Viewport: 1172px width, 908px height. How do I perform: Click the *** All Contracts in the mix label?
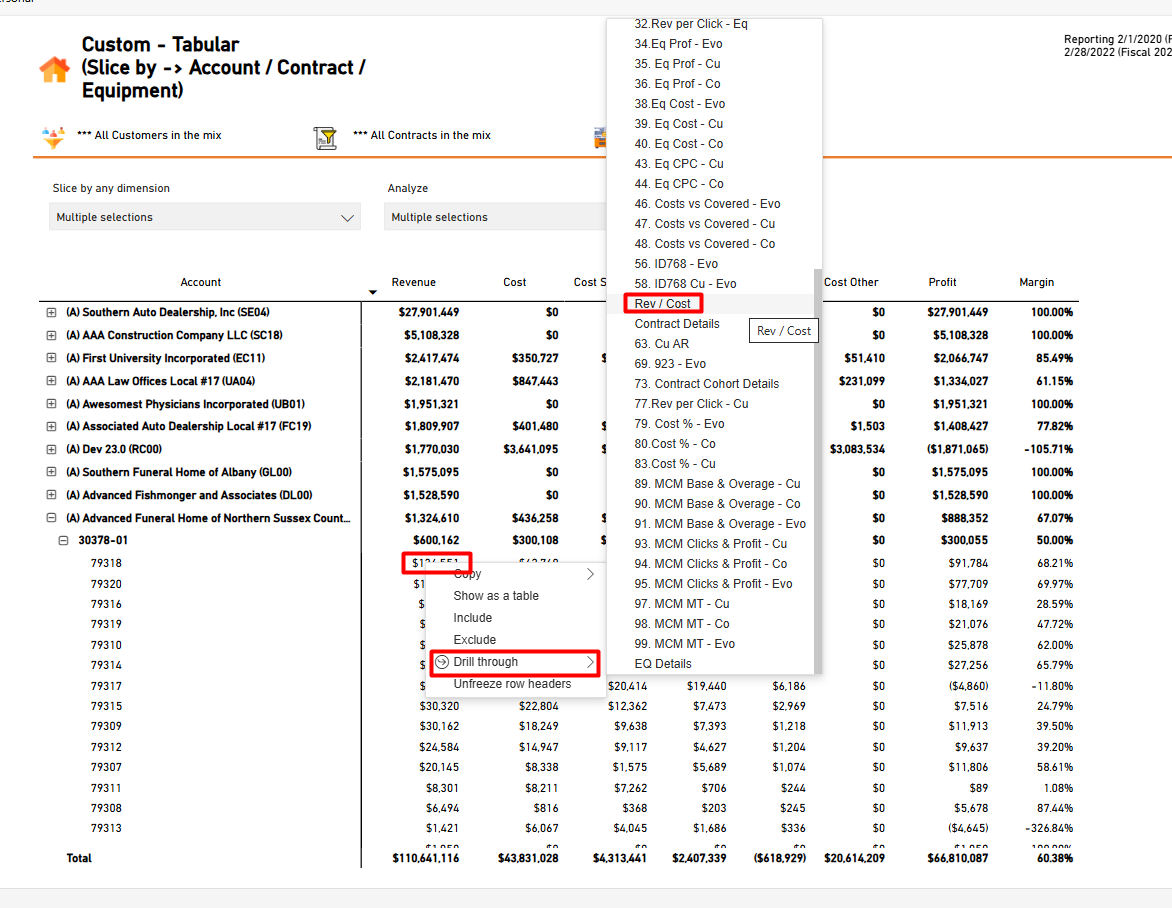422,135
